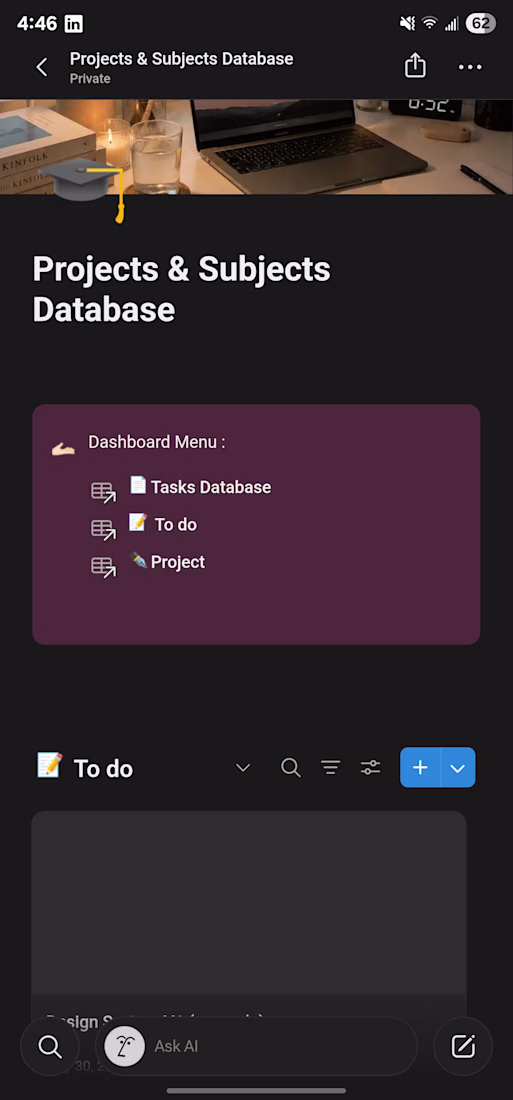513x1100 pixels.
Task: Search within the To do database
Action: (x=291, y=767)
